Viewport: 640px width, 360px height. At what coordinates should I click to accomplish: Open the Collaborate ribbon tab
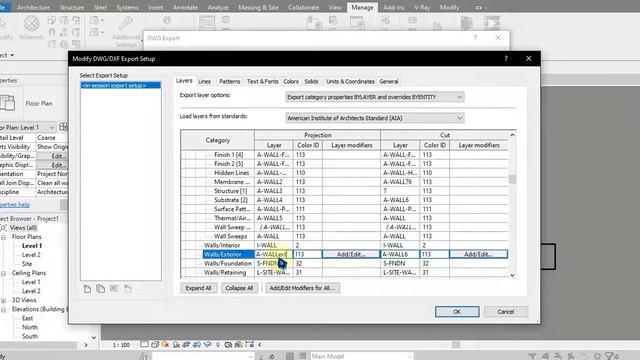tap(303, 7)
